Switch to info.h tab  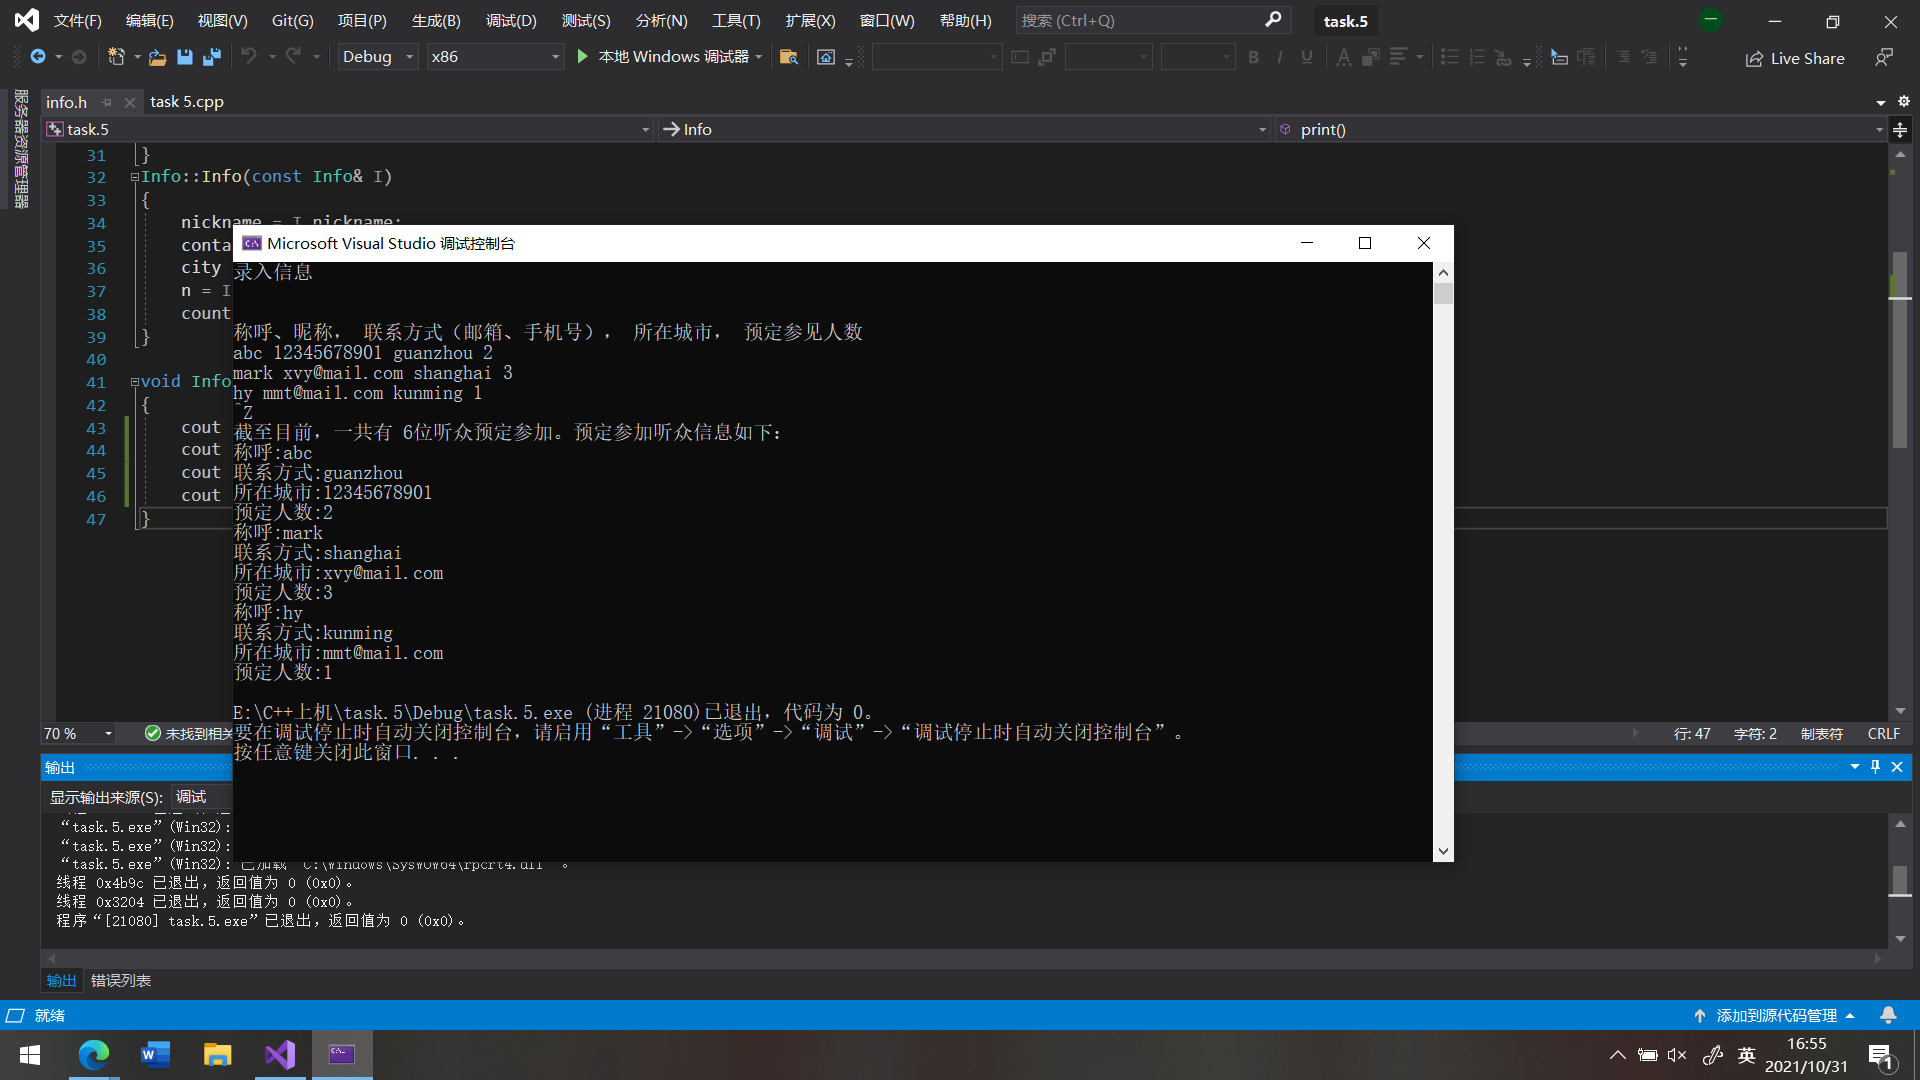pyautogui.click(x=71, y=102)
